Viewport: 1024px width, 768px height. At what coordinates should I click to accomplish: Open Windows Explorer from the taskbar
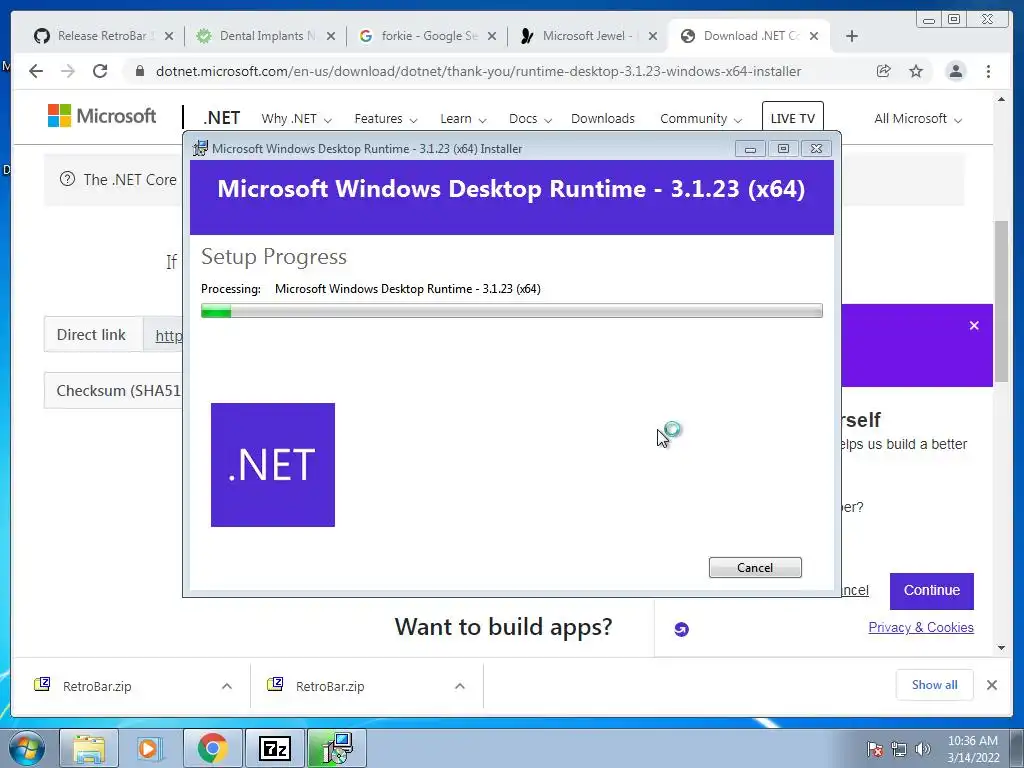pos(89,748)
